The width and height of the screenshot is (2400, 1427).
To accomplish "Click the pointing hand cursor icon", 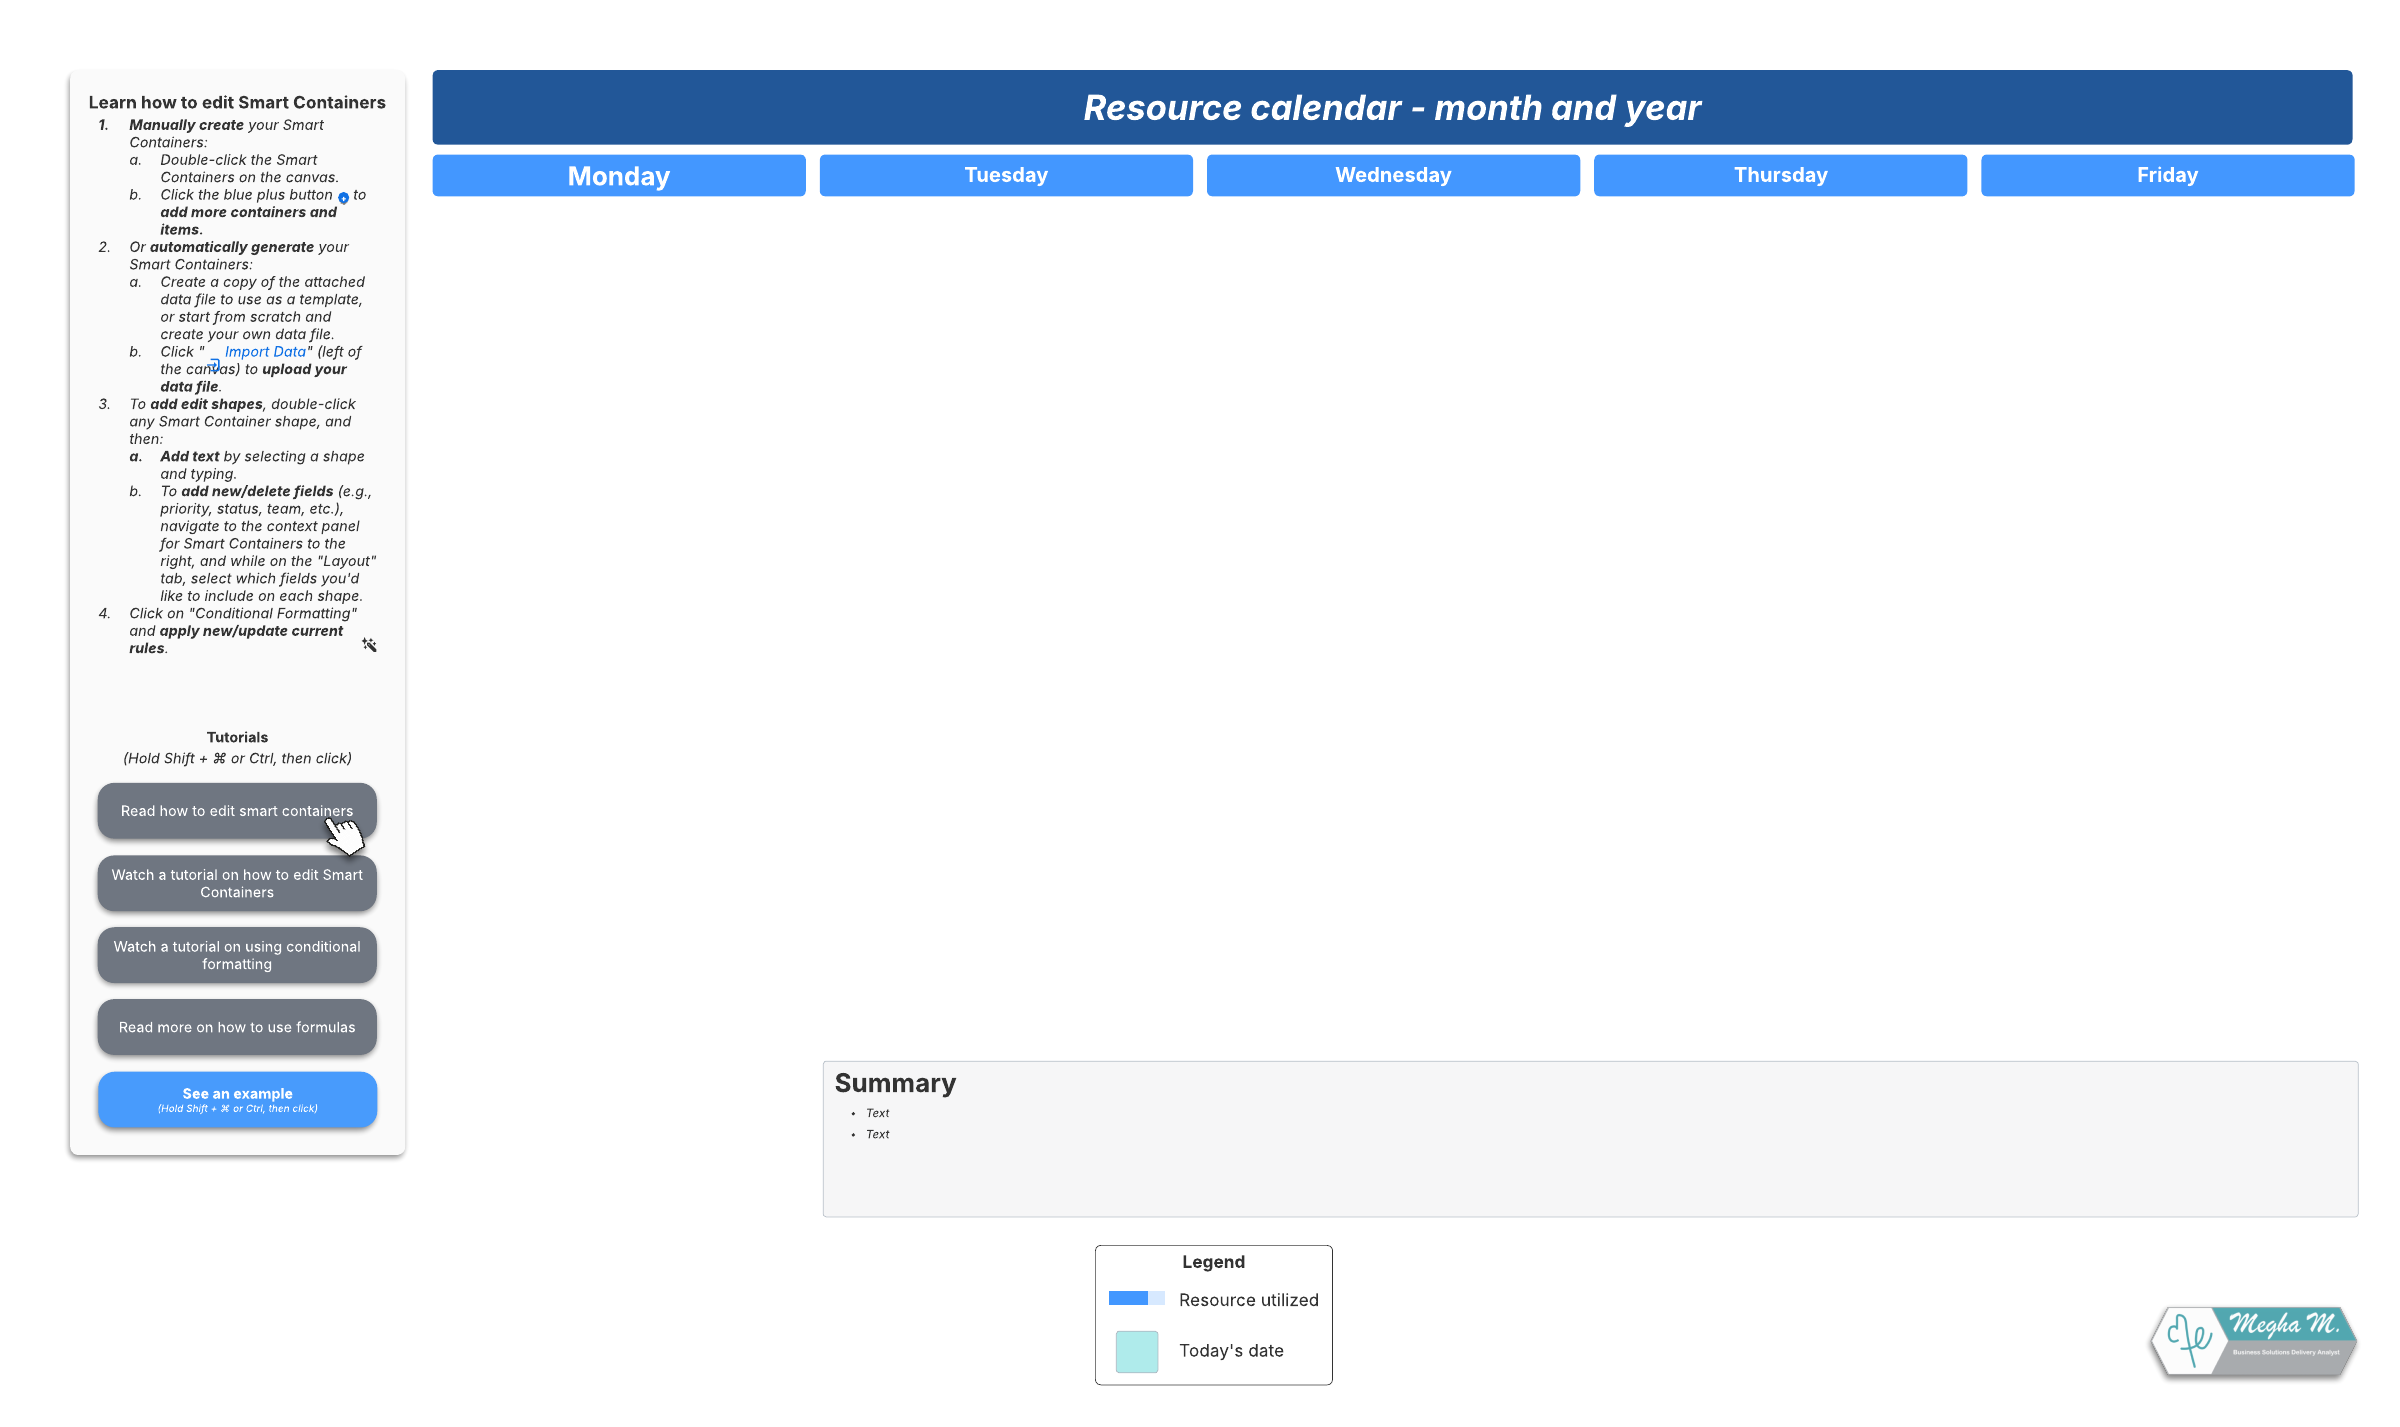I will click(345, 834).
